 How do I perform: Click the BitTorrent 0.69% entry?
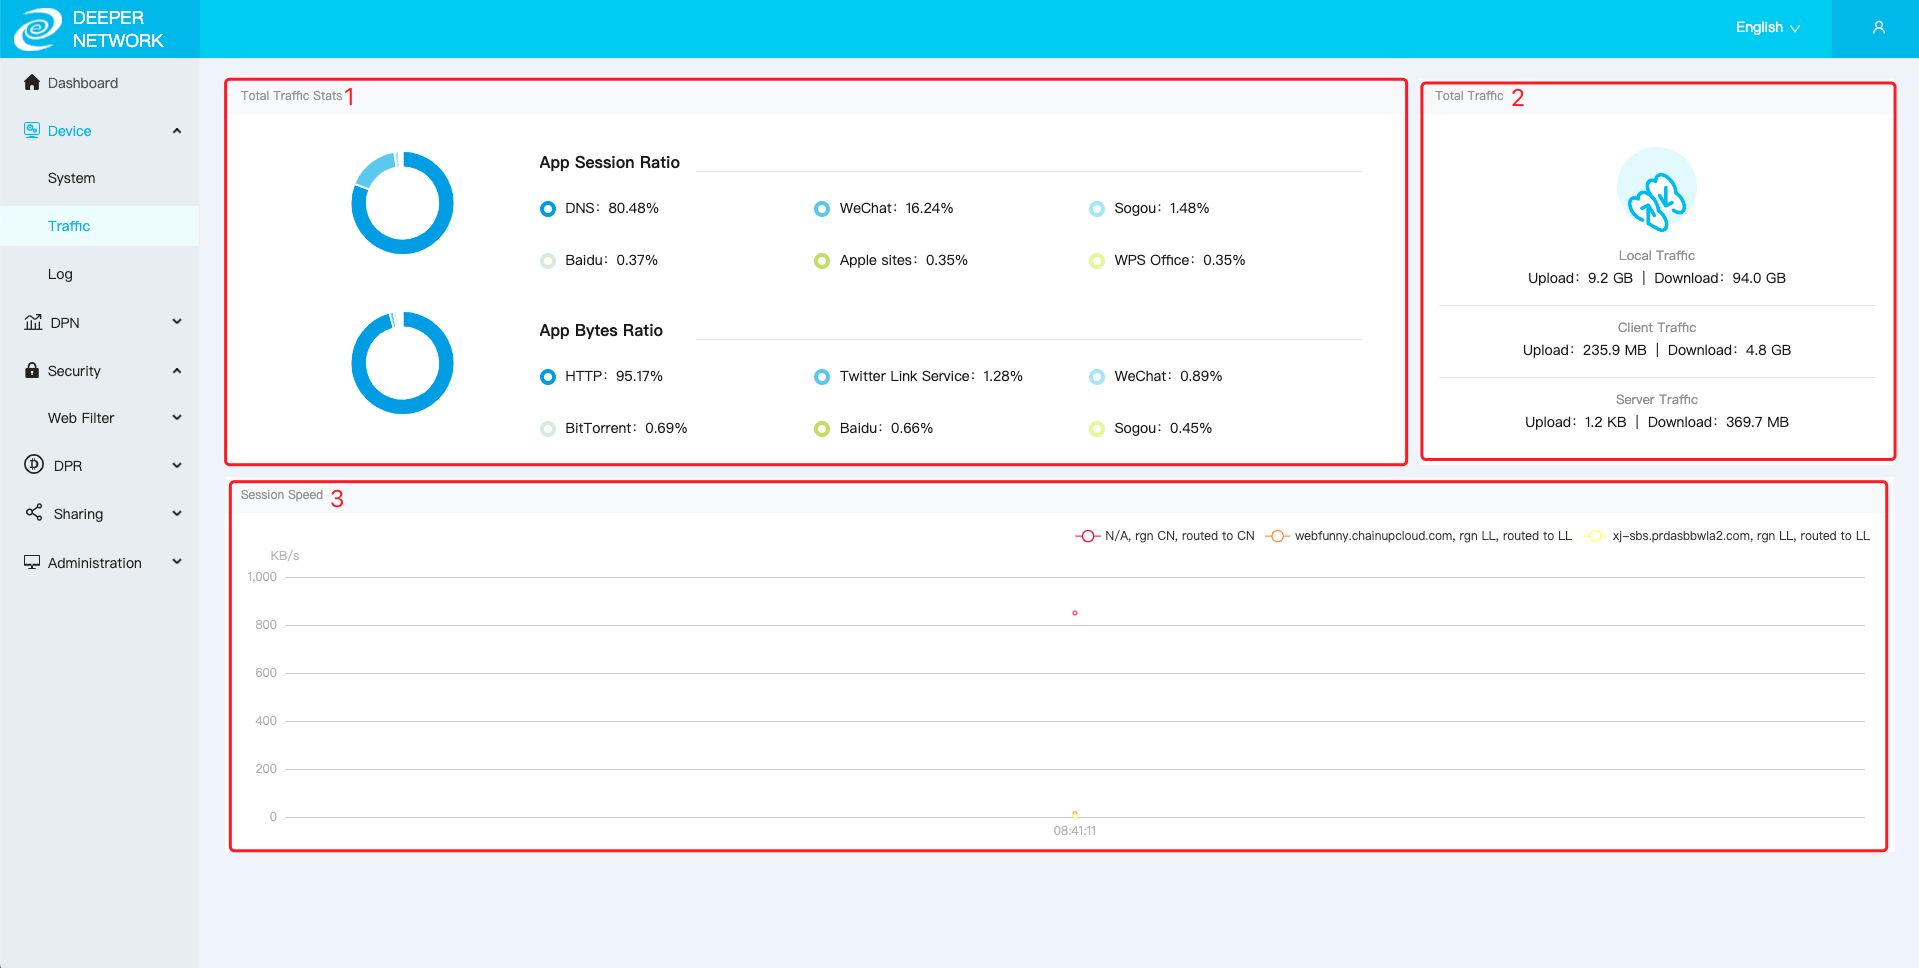[613, 428]
